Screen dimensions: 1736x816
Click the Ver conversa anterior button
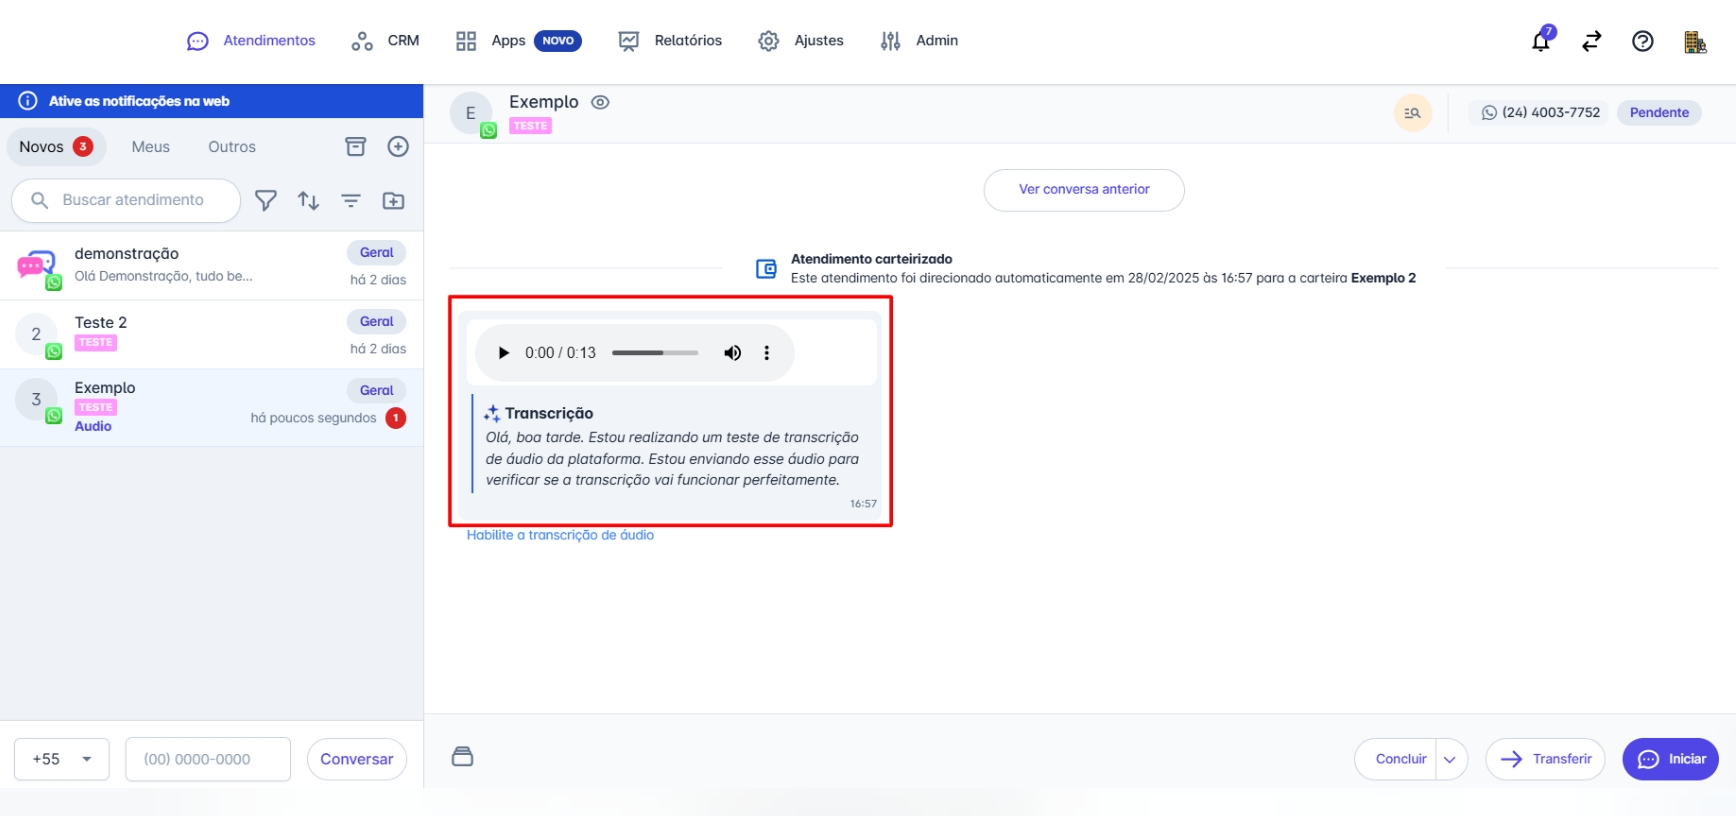pos(1084,190)
